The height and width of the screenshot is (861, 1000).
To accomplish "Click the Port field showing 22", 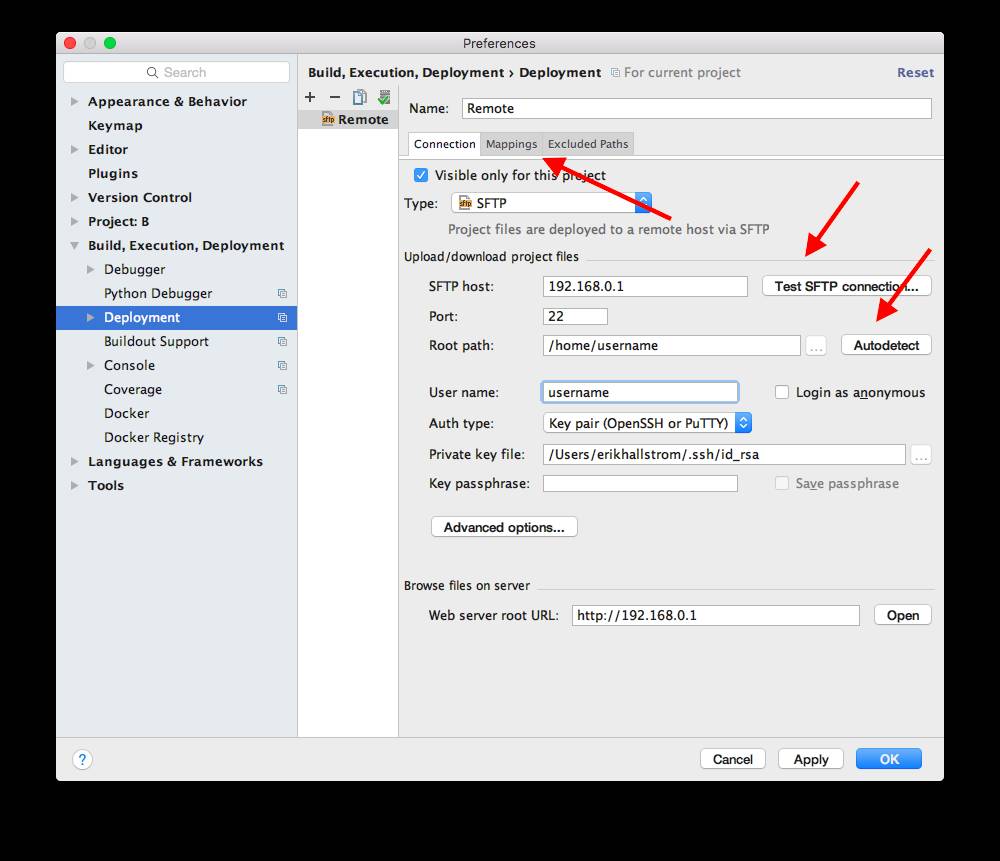I will click(x=575, y=316).
